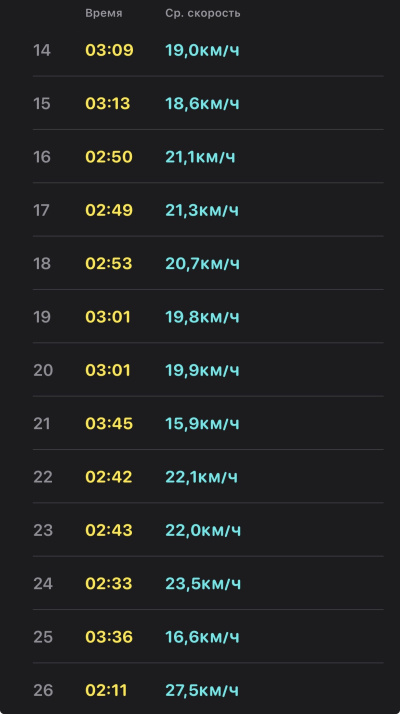Screen dimensions: 400x714
Task: Select the 19,9км/ч speed in split 20
Action: [x=202, y=370]
